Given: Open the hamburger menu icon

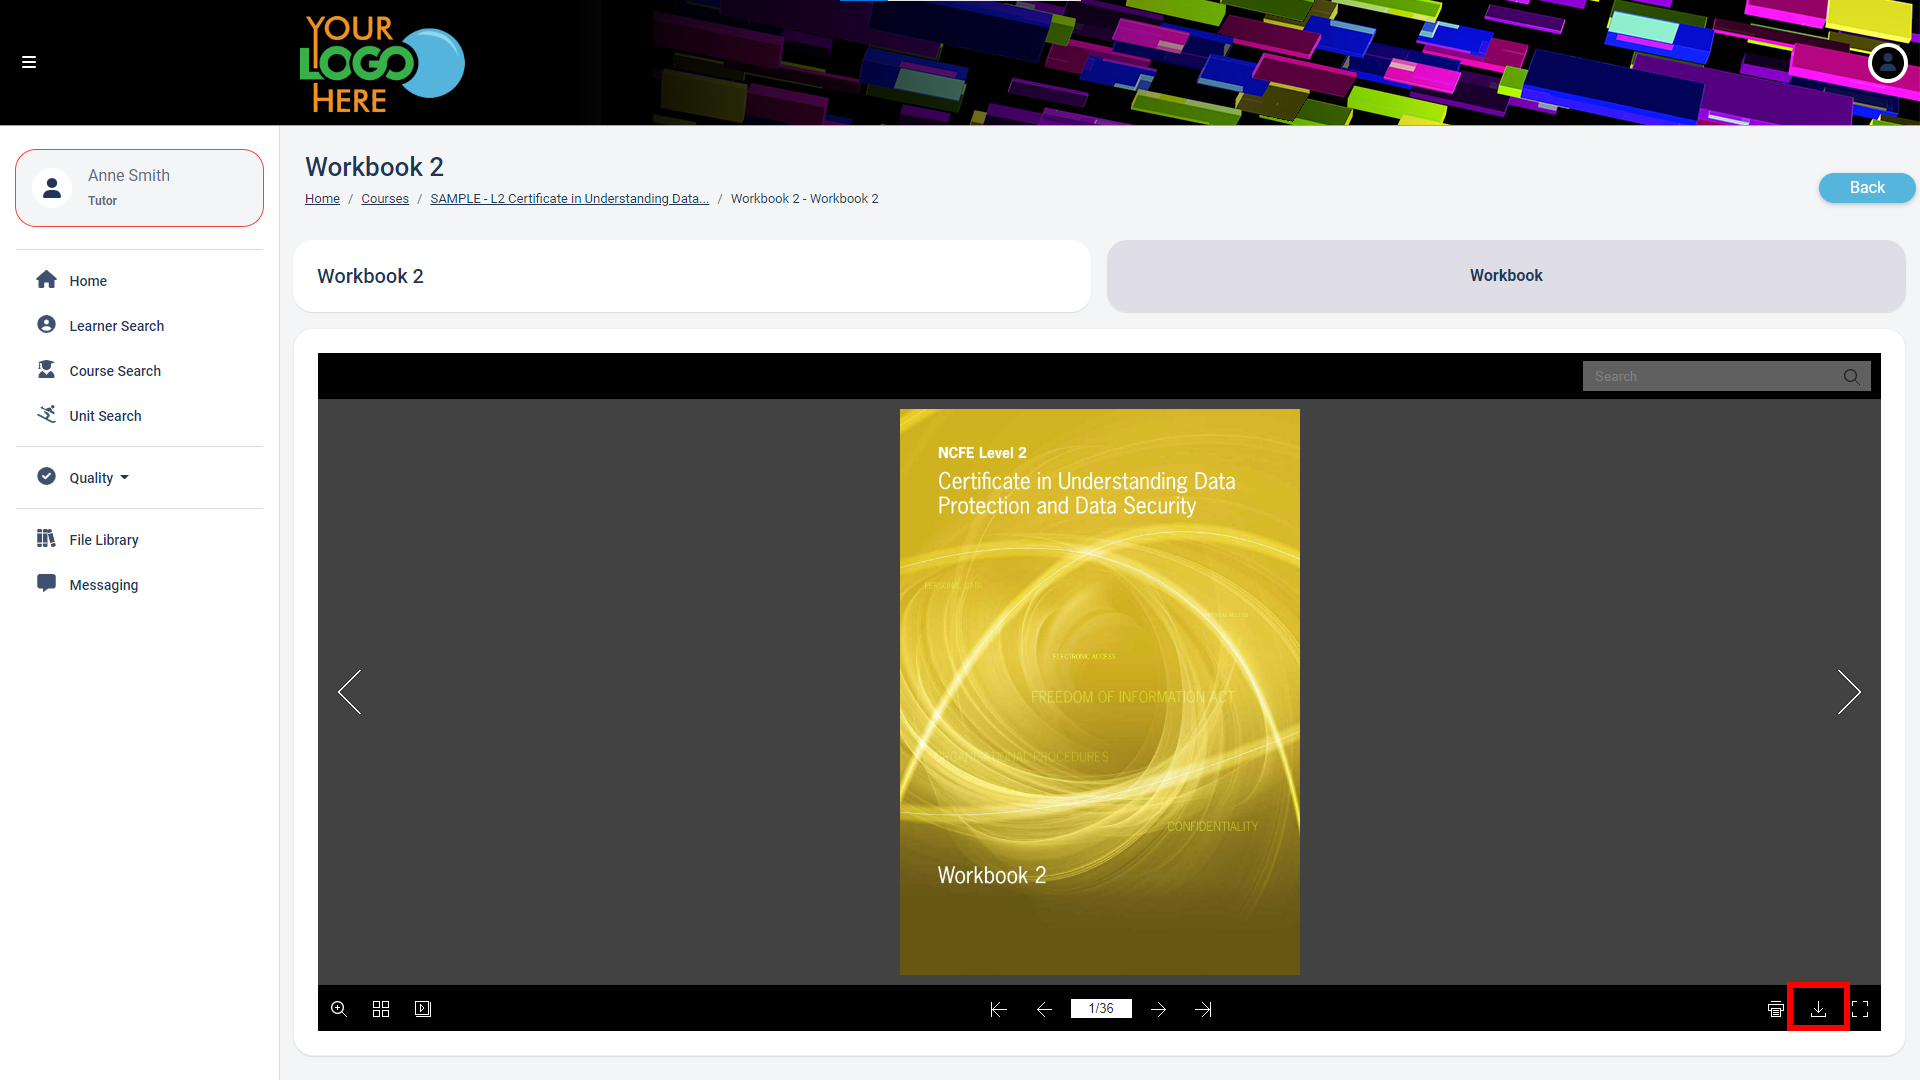Looking at the screenshot, I should pyautogui.click(x=29, y=62).
